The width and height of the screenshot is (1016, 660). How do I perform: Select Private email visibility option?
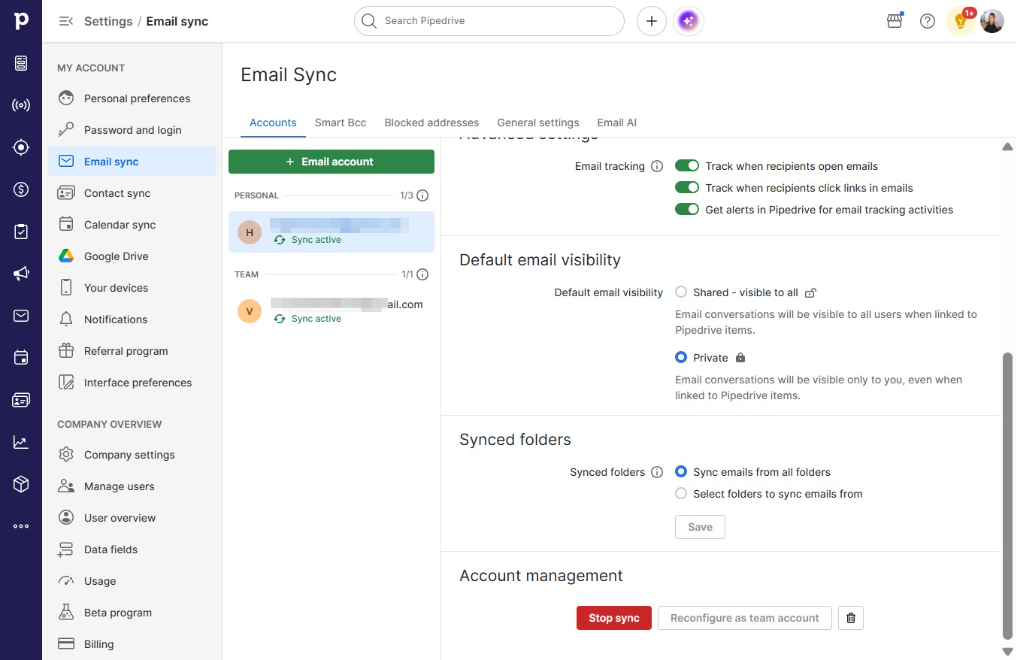[x=680, y=357]
